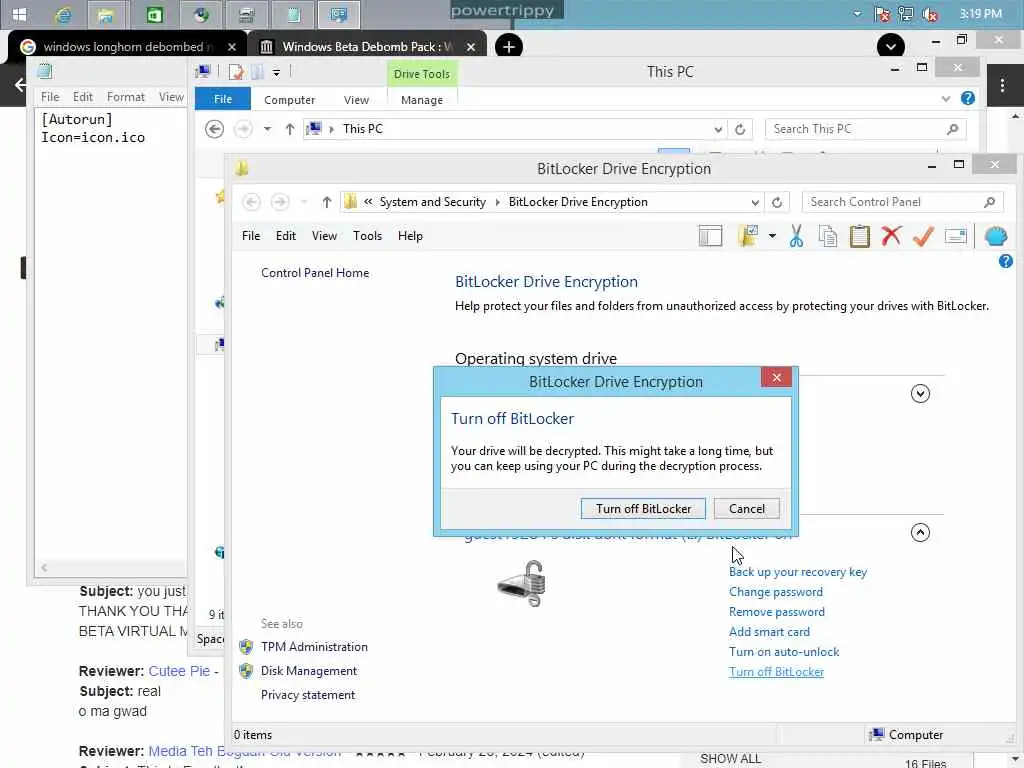Open recent locations dropdown in This PC
Image resolution: width=1024 pixels, height=768 pixels.
(267, 129)
